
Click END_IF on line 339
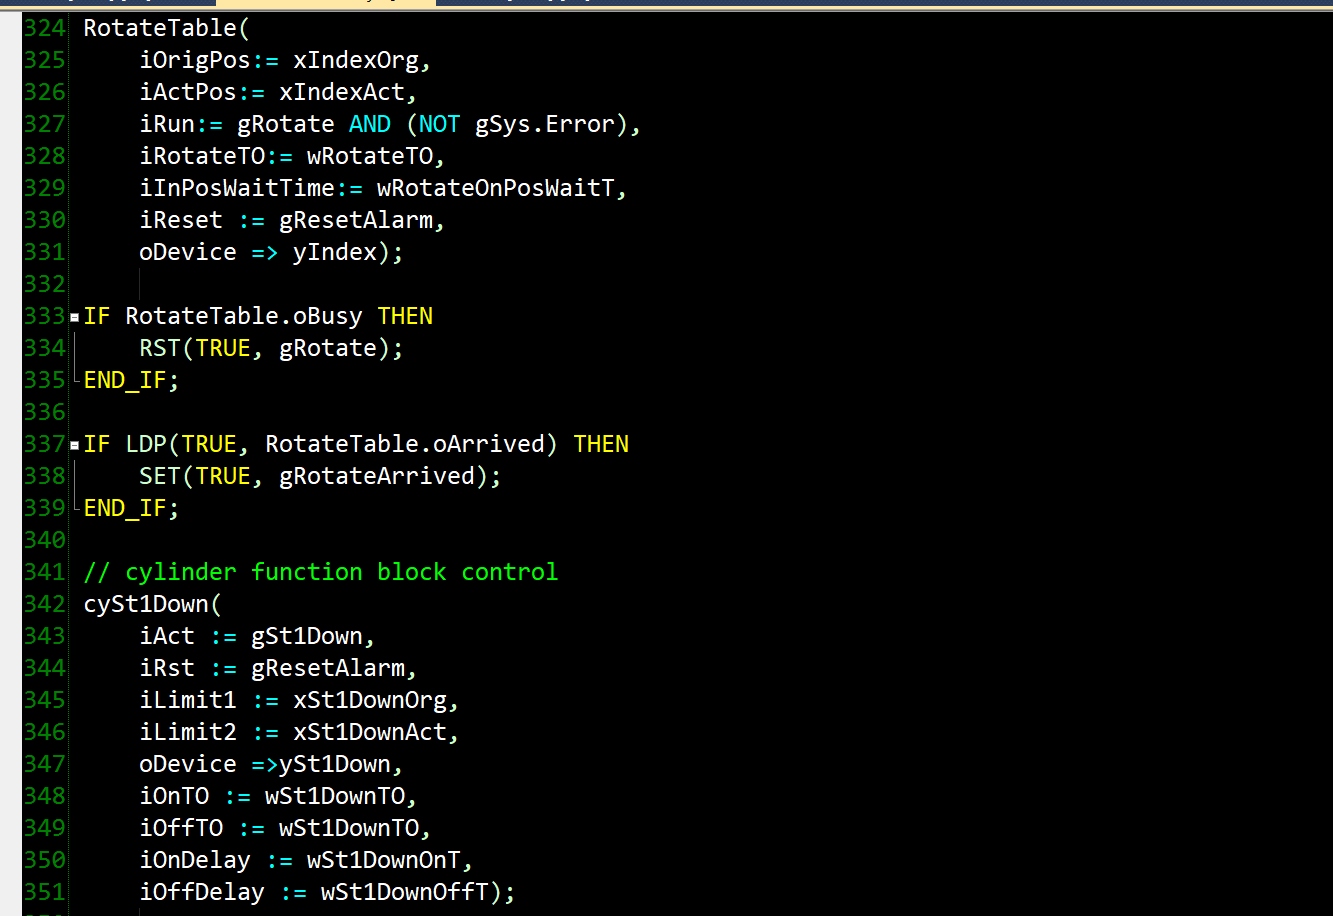125,508
